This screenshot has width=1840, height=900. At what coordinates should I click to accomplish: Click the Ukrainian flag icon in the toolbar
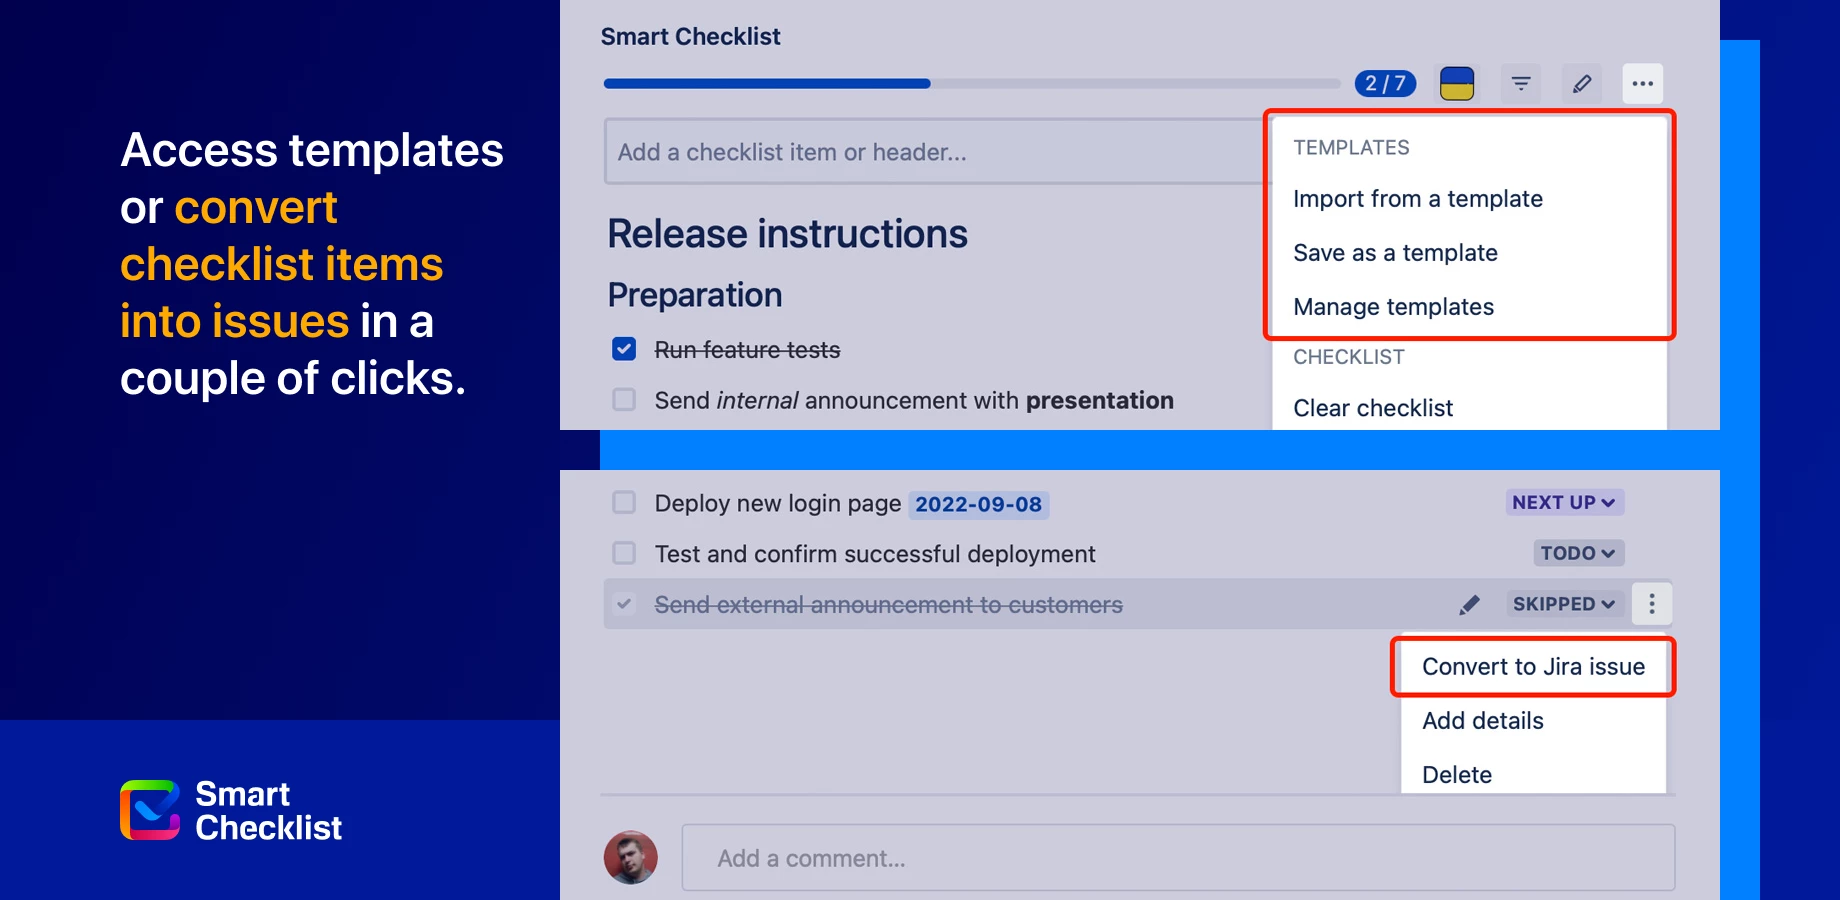coord(1457,83)
